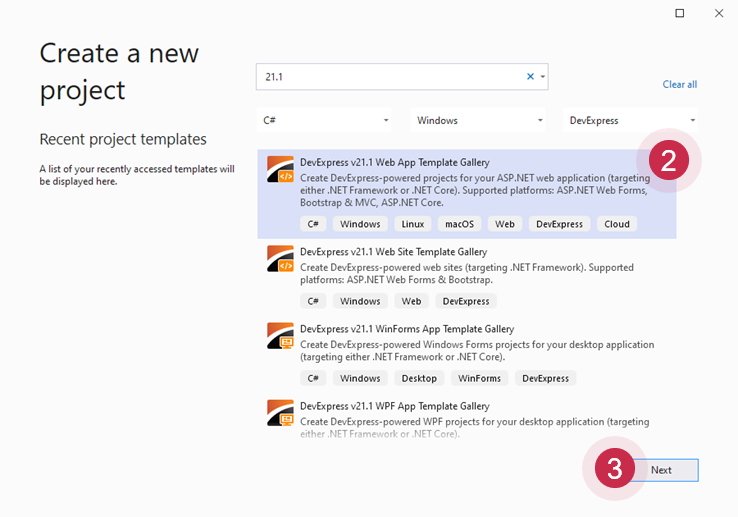Open the Windows platform filter dropdown

point(478,120)
